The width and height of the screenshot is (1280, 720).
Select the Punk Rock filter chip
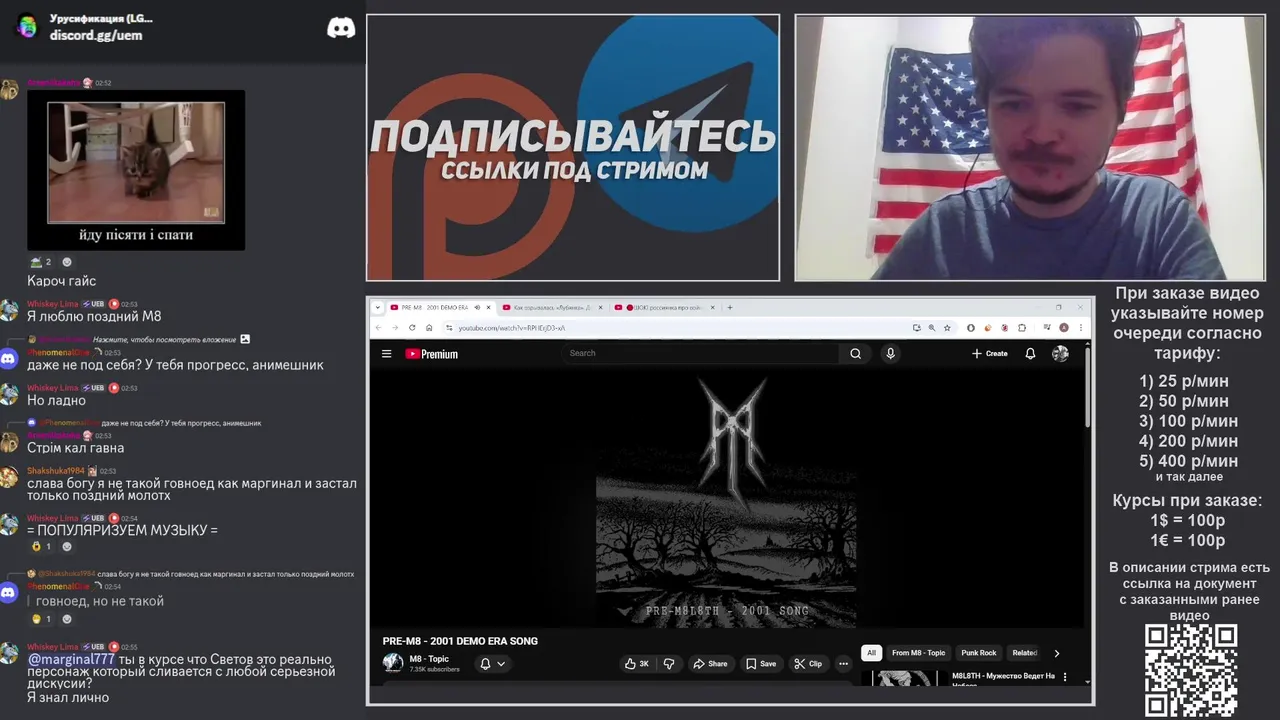[x=979, y=653]
